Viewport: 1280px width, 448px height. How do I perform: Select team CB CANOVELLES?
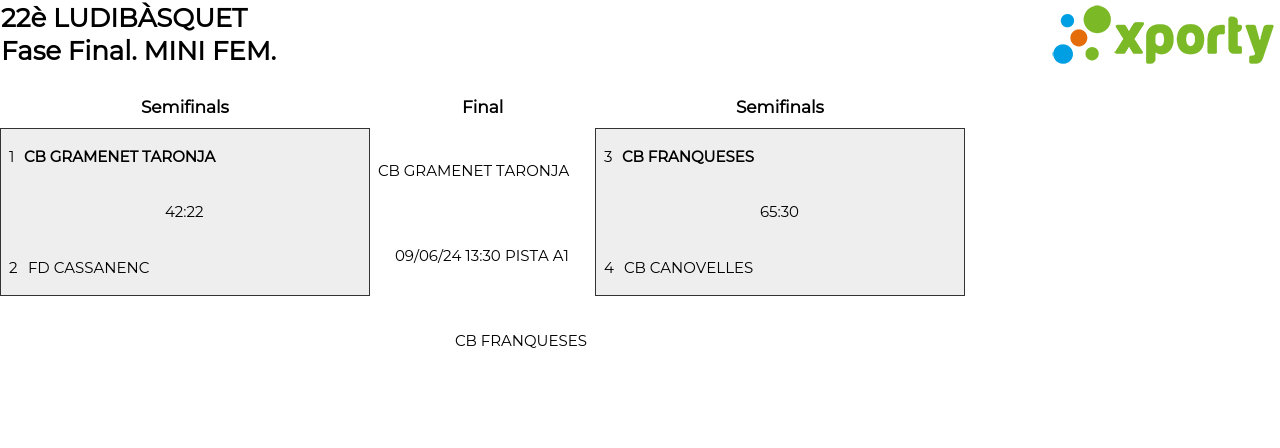click(x=688, y=268)
